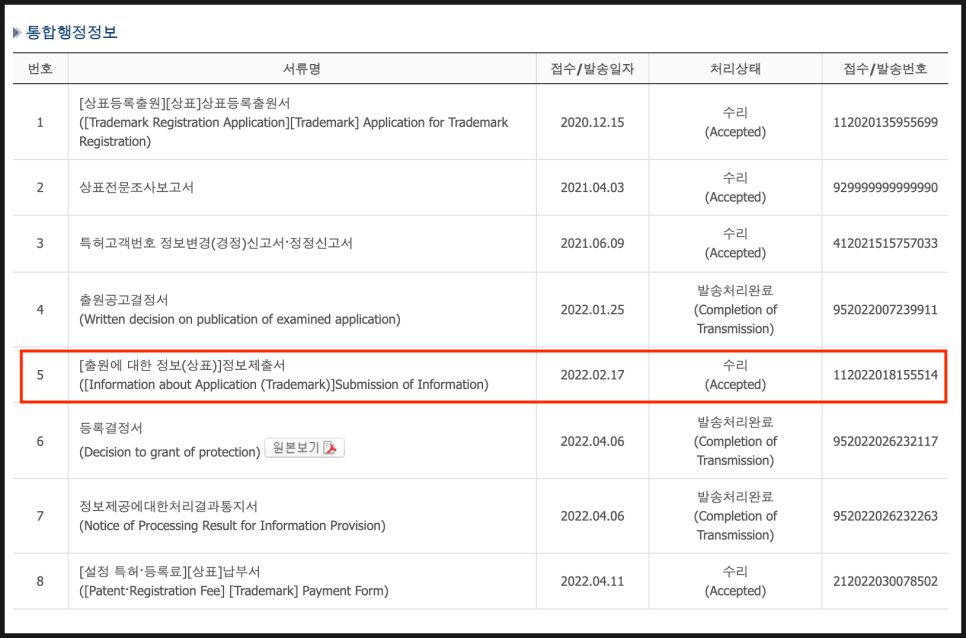Select the 서류명 column header
Viewport: 966px width, 638px height.
[x=302, y=68]
